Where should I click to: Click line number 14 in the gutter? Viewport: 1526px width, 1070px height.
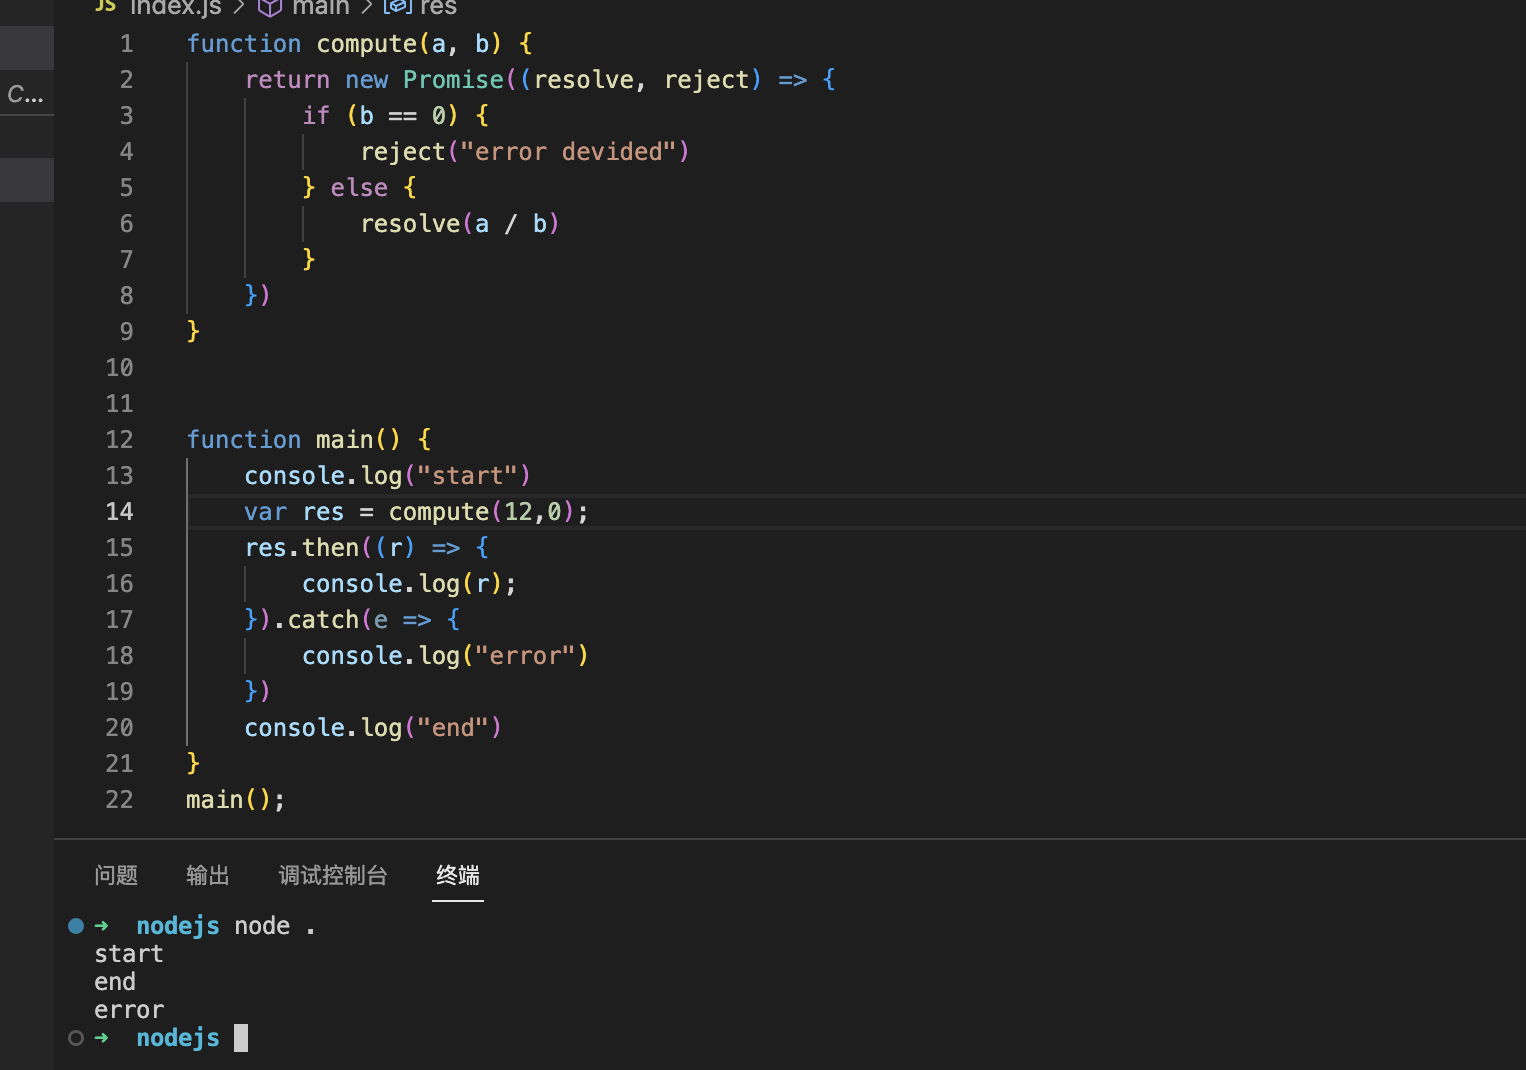coord(119,512)
